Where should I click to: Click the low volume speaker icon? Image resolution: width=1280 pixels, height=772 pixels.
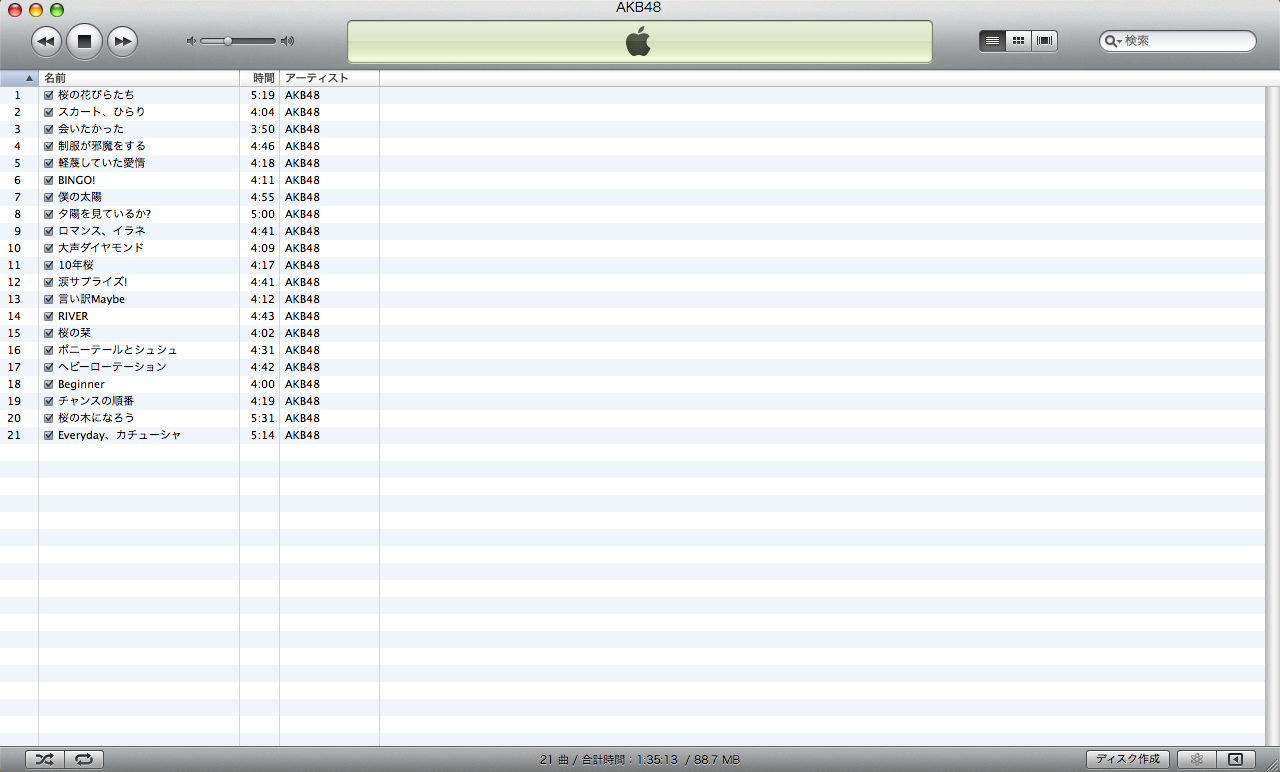191,41
